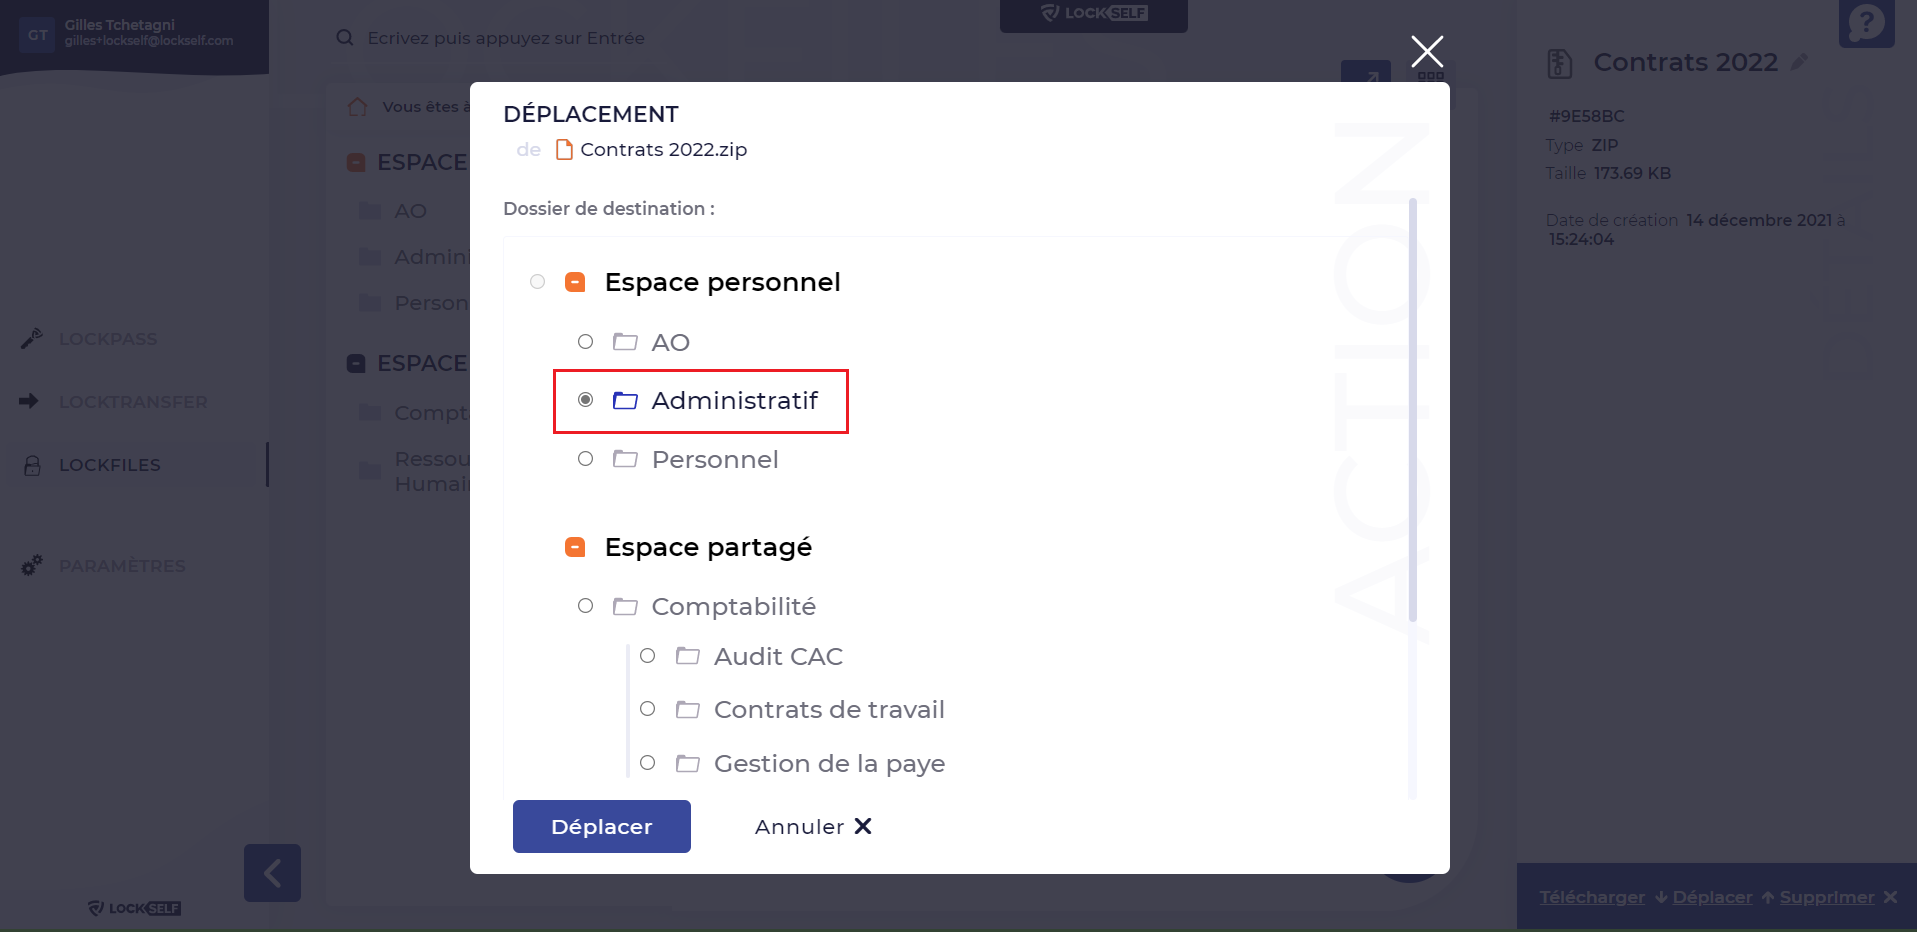Select the Personnel radio button
This screenshot has height=932, width=1917.
586,459
